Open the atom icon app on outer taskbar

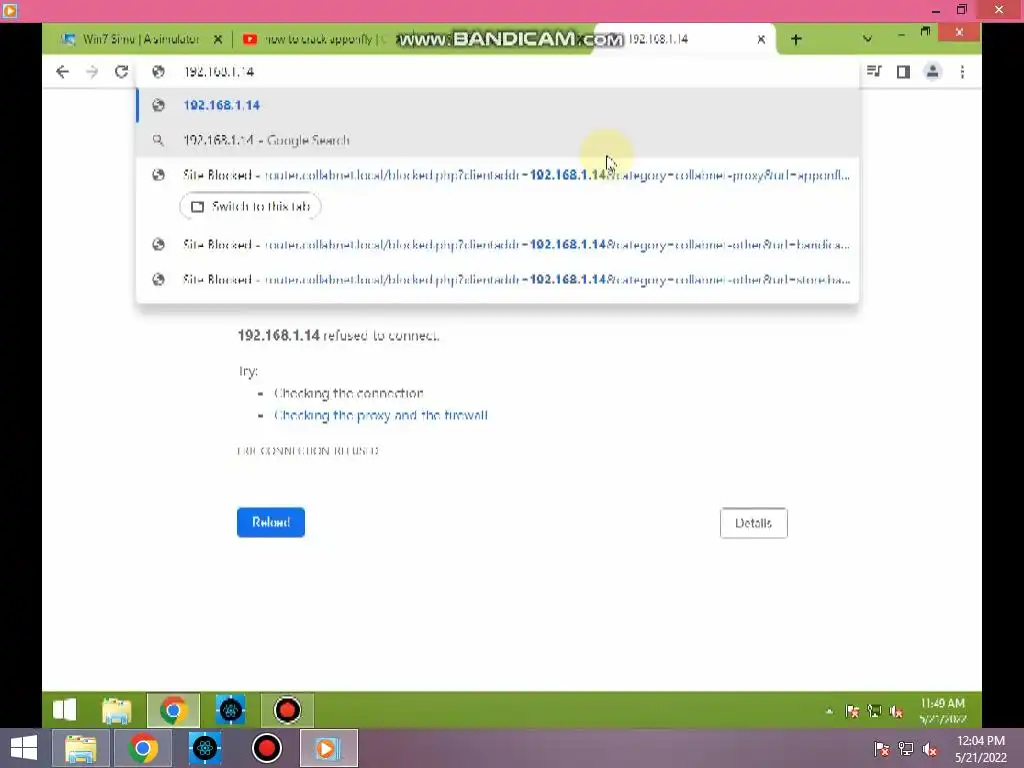pyautogui.click(x=205, y=748)
